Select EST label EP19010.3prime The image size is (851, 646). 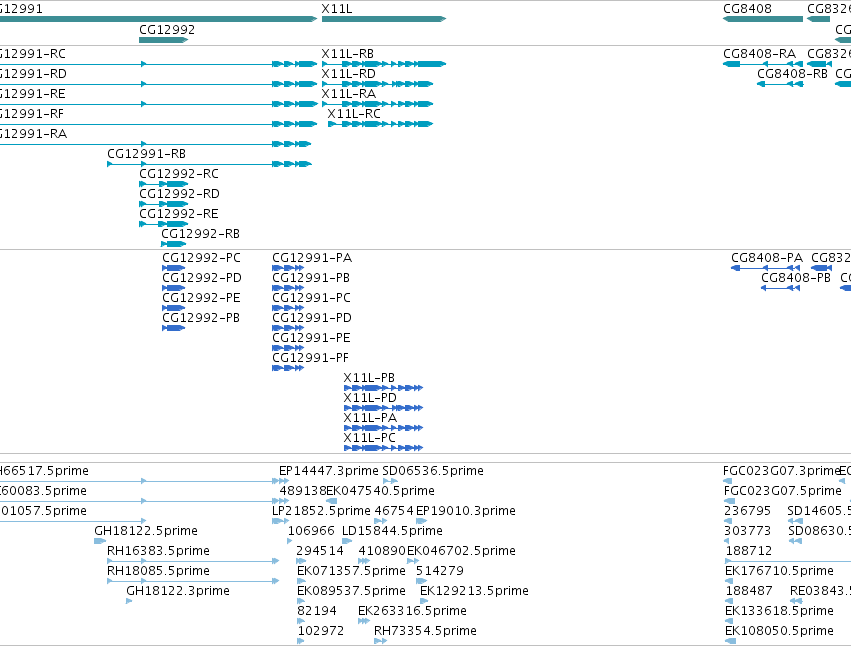[466, 511]
